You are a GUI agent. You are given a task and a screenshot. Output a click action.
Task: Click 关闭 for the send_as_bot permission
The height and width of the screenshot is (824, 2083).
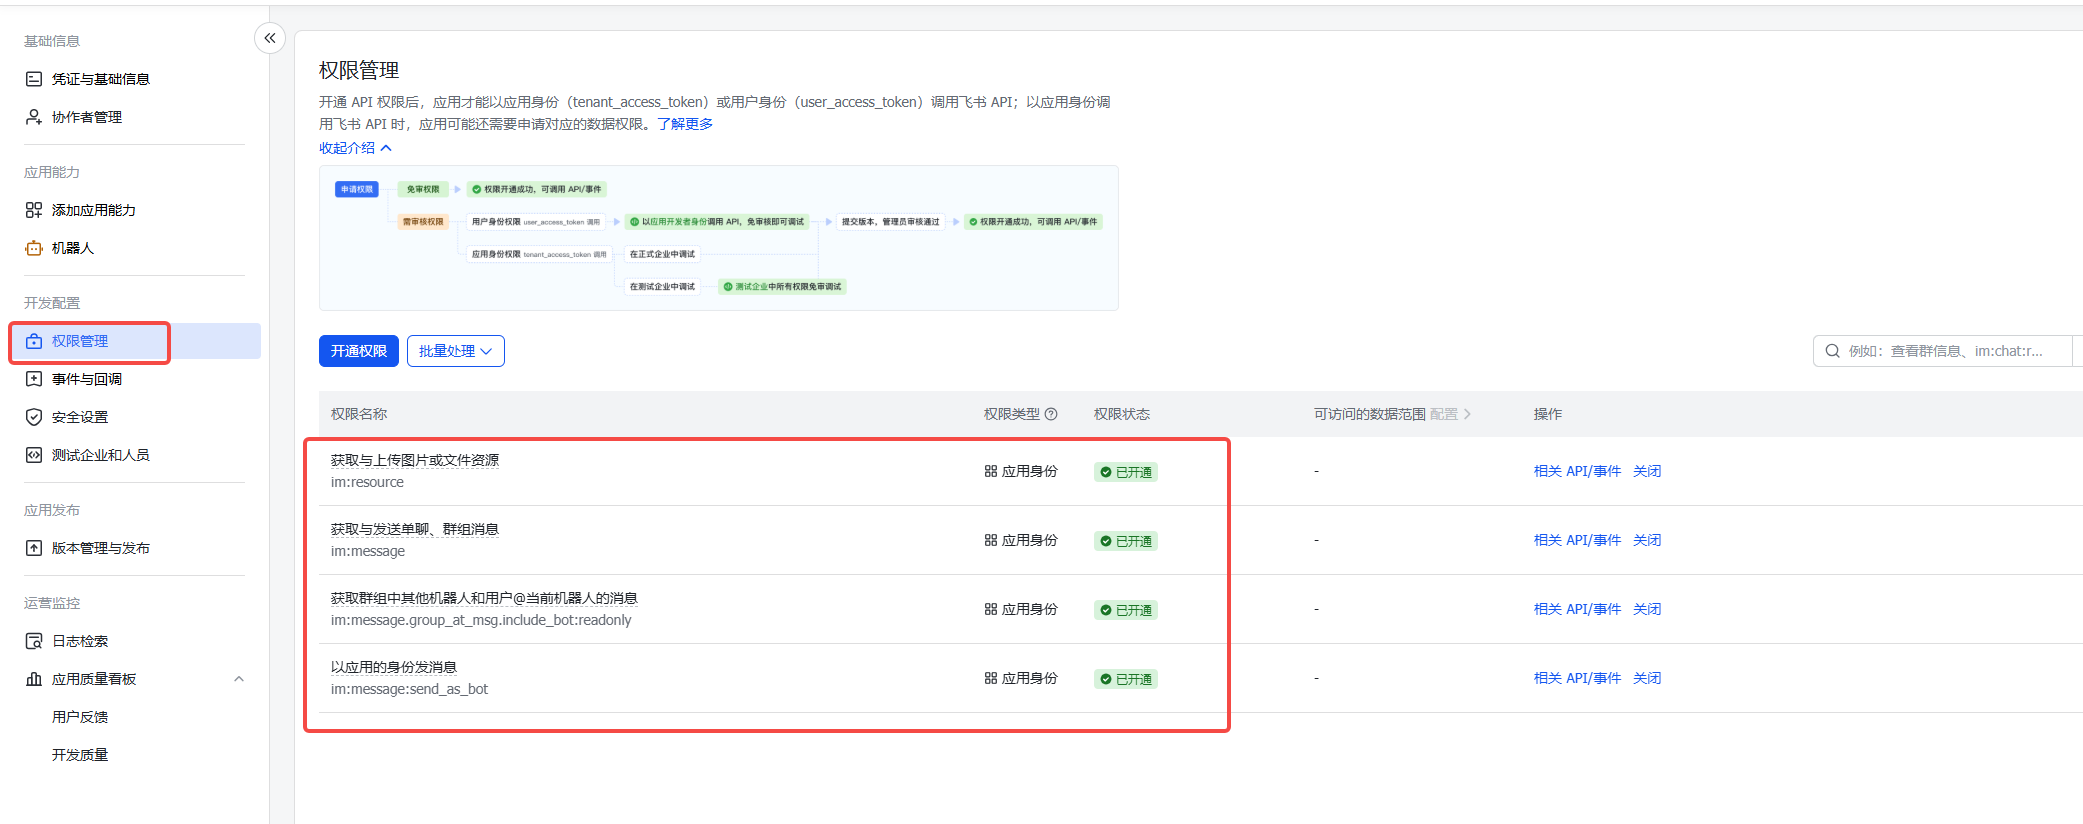tap(1647, 678)
